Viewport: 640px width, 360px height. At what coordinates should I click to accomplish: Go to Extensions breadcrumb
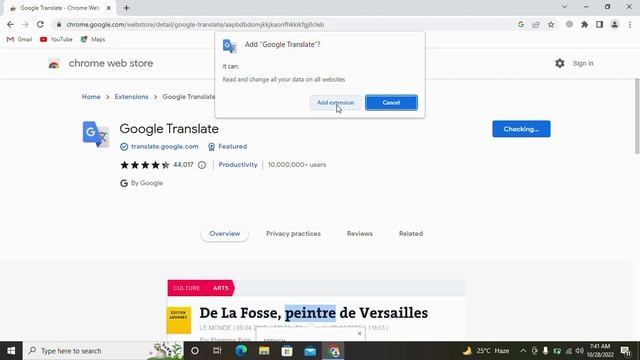tap(131, 97)
